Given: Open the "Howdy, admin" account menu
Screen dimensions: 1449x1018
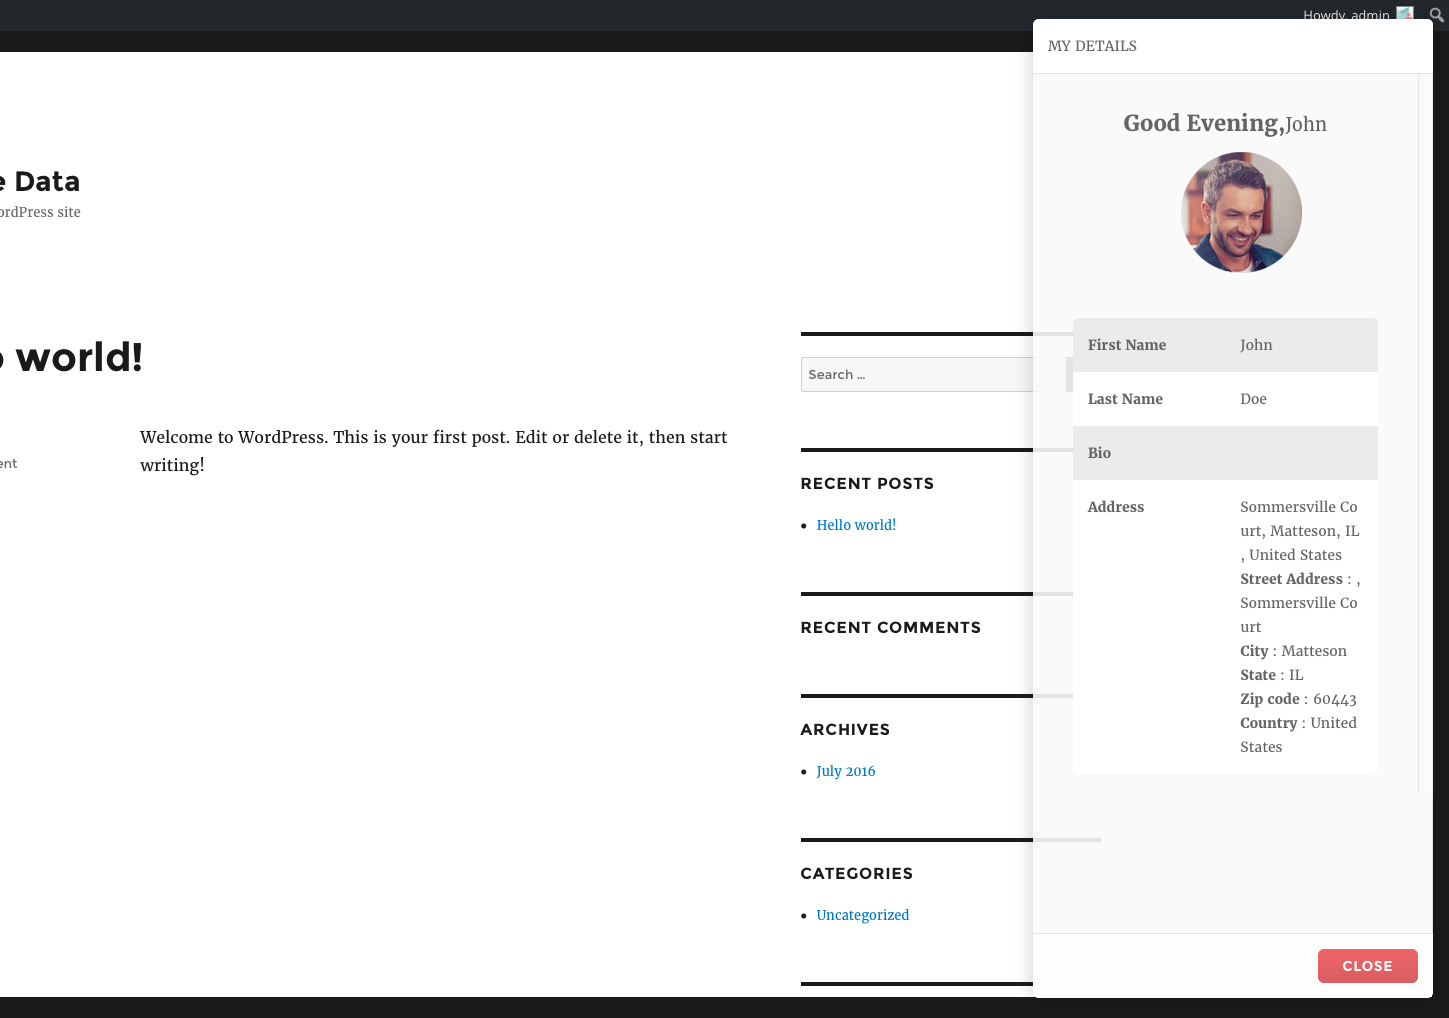Looking at the screenshot, I should (1346, 14).
